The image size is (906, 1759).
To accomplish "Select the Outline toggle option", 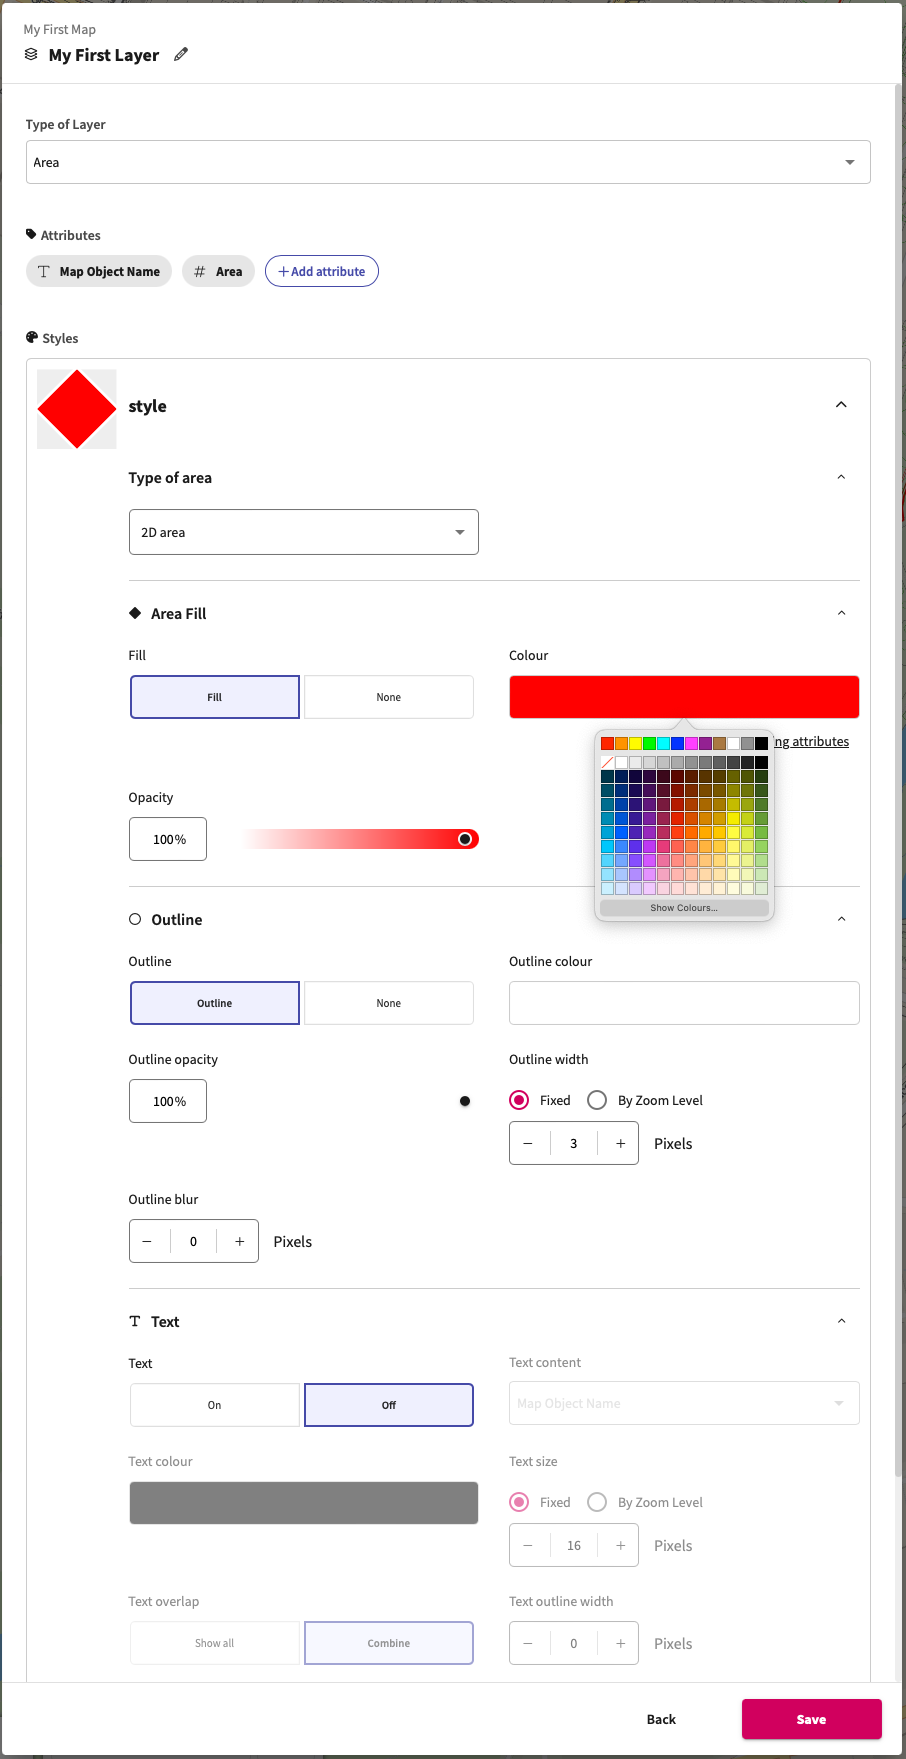I will 215,1003.
